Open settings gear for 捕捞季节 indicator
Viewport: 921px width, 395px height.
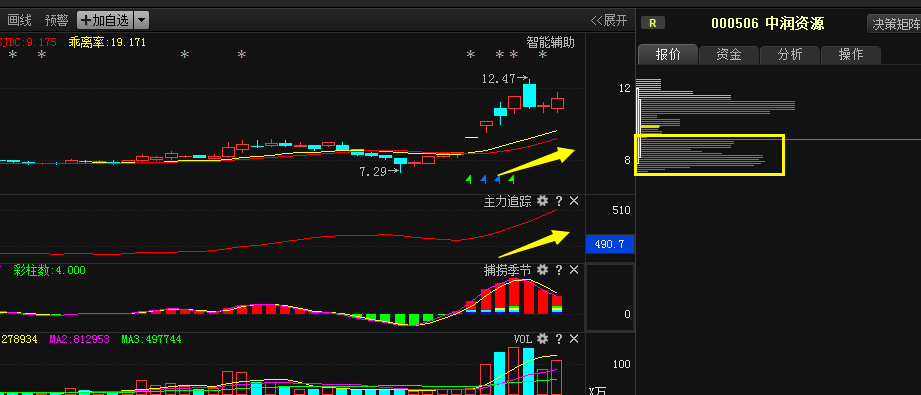[543, 270]
